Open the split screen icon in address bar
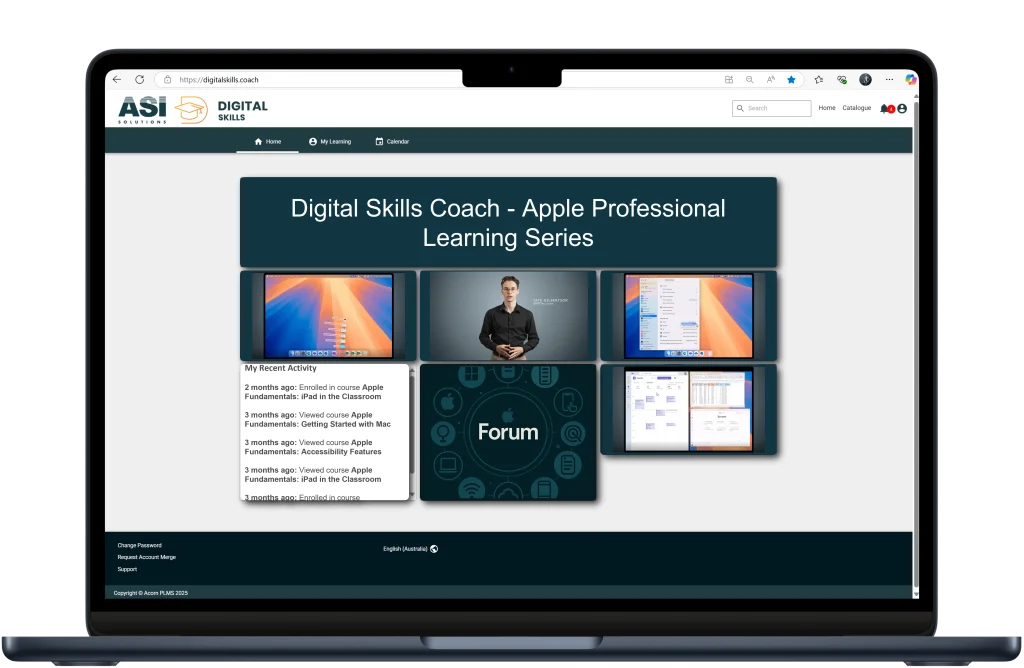Image resolution: width=1024 pixels, height=668 pixels. (x=729, y=80)
